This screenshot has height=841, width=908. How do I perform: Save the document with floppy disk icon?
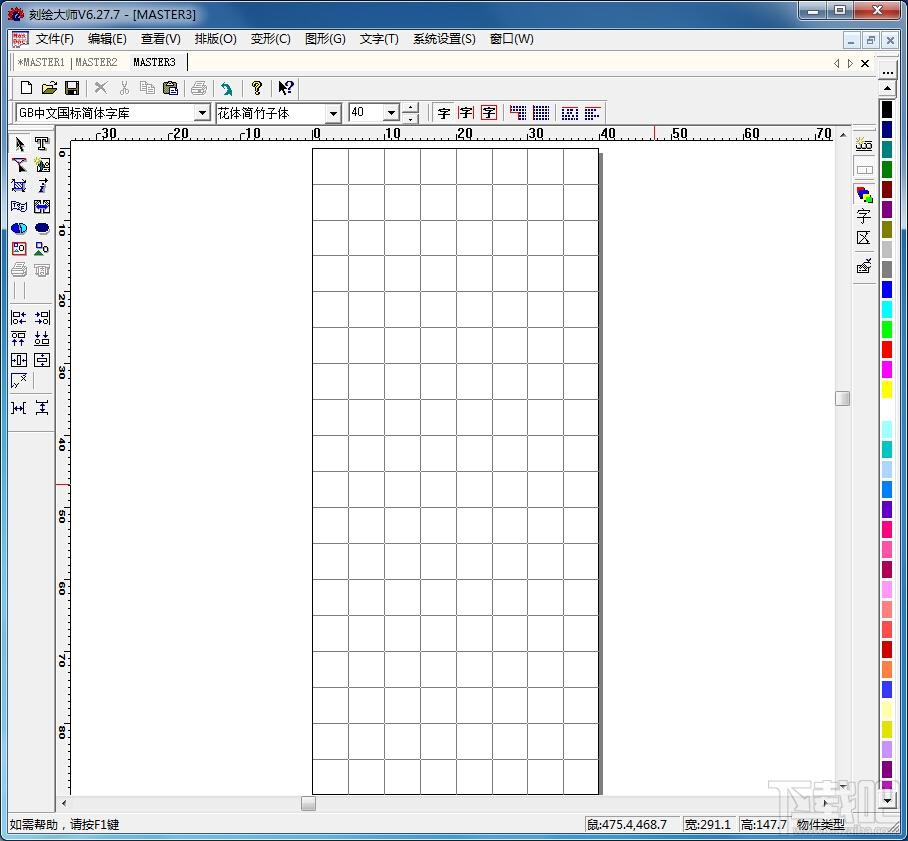pos(72,88)
